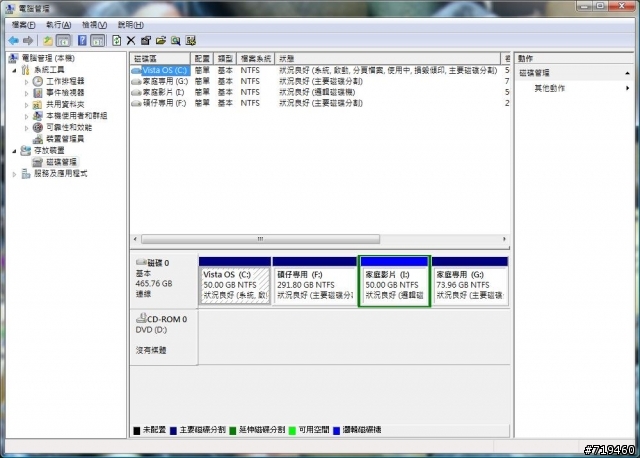The image size is (640, 458).
Task: Open the 其他動作 submenu arrow
Action: pos(627,88)
